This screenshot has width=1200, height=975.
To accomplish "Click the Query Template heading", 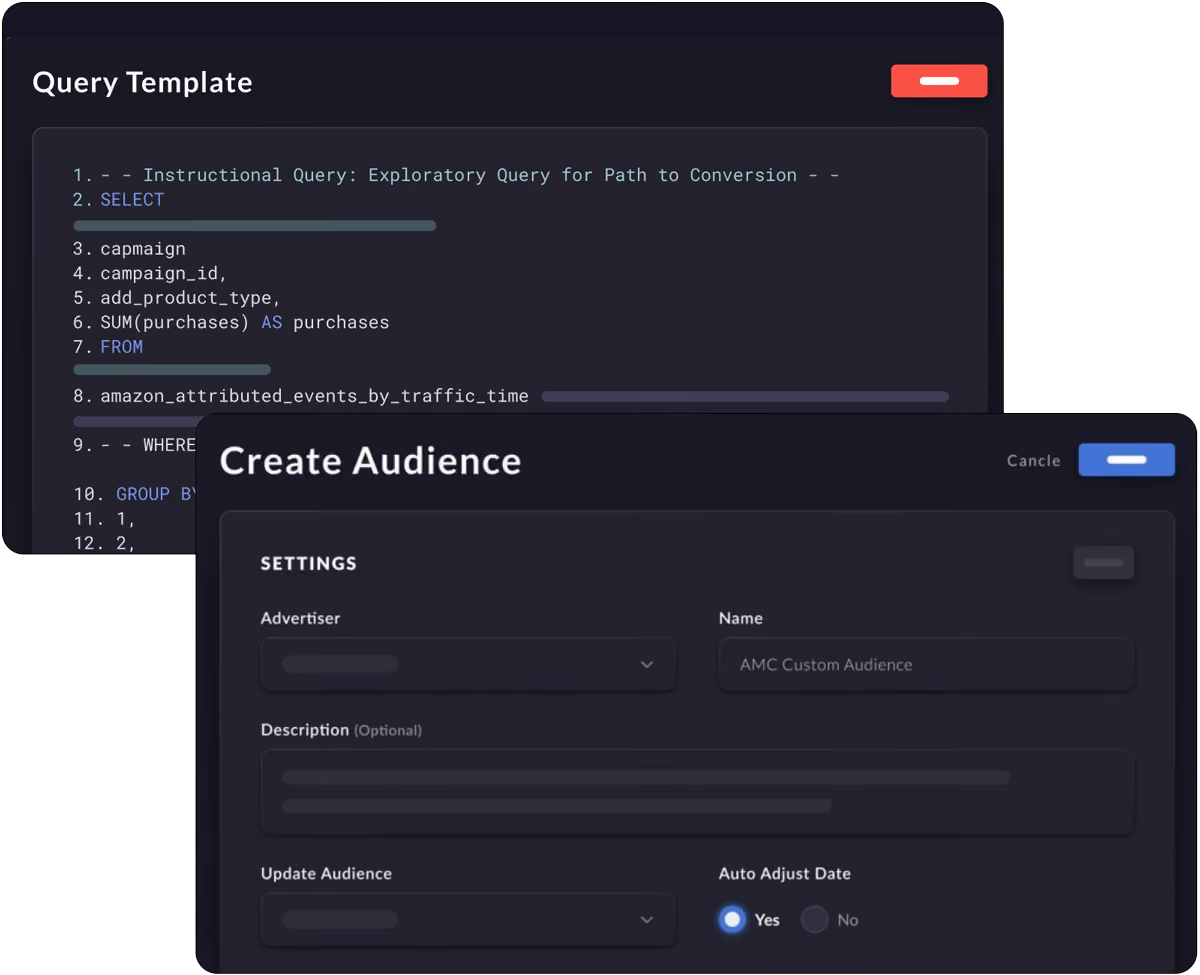I will [x=142, y=82].
